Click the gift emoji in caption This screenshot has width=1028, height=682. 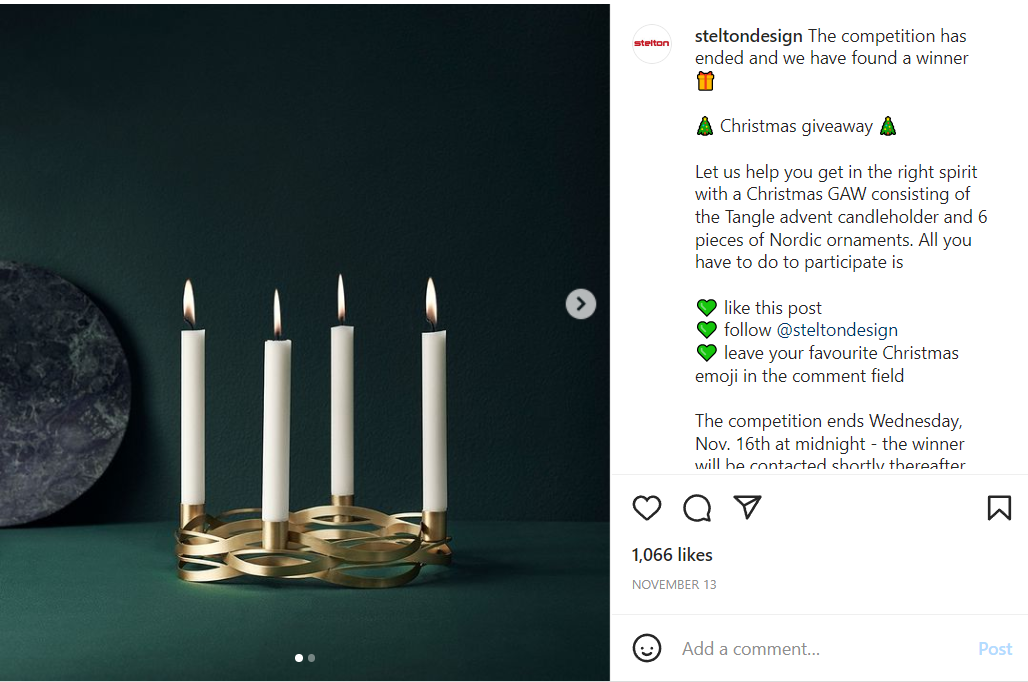(706, 81)
